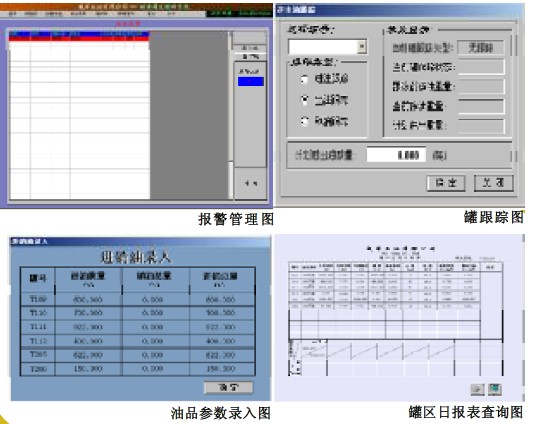Open the second menu in alarm management menu bar
Screen dimensions: 540x424
point(31,14)
